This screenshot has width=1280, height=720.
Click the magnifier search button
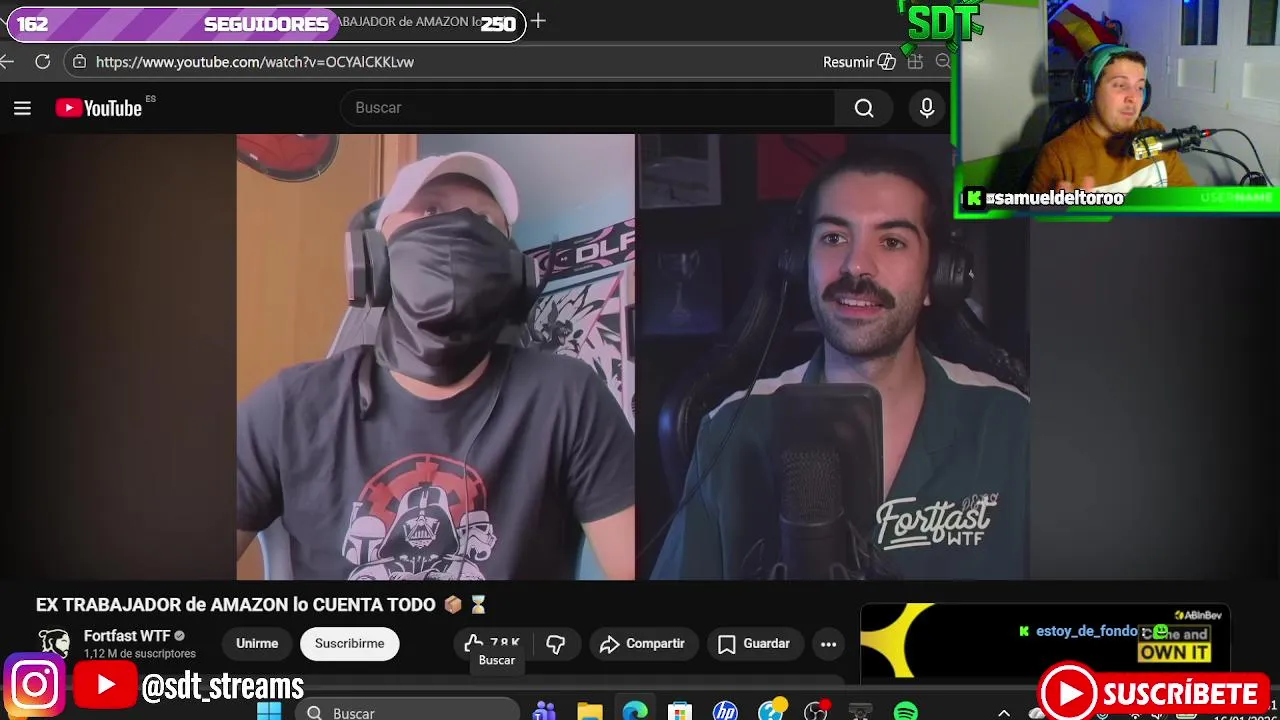[864, 108]
